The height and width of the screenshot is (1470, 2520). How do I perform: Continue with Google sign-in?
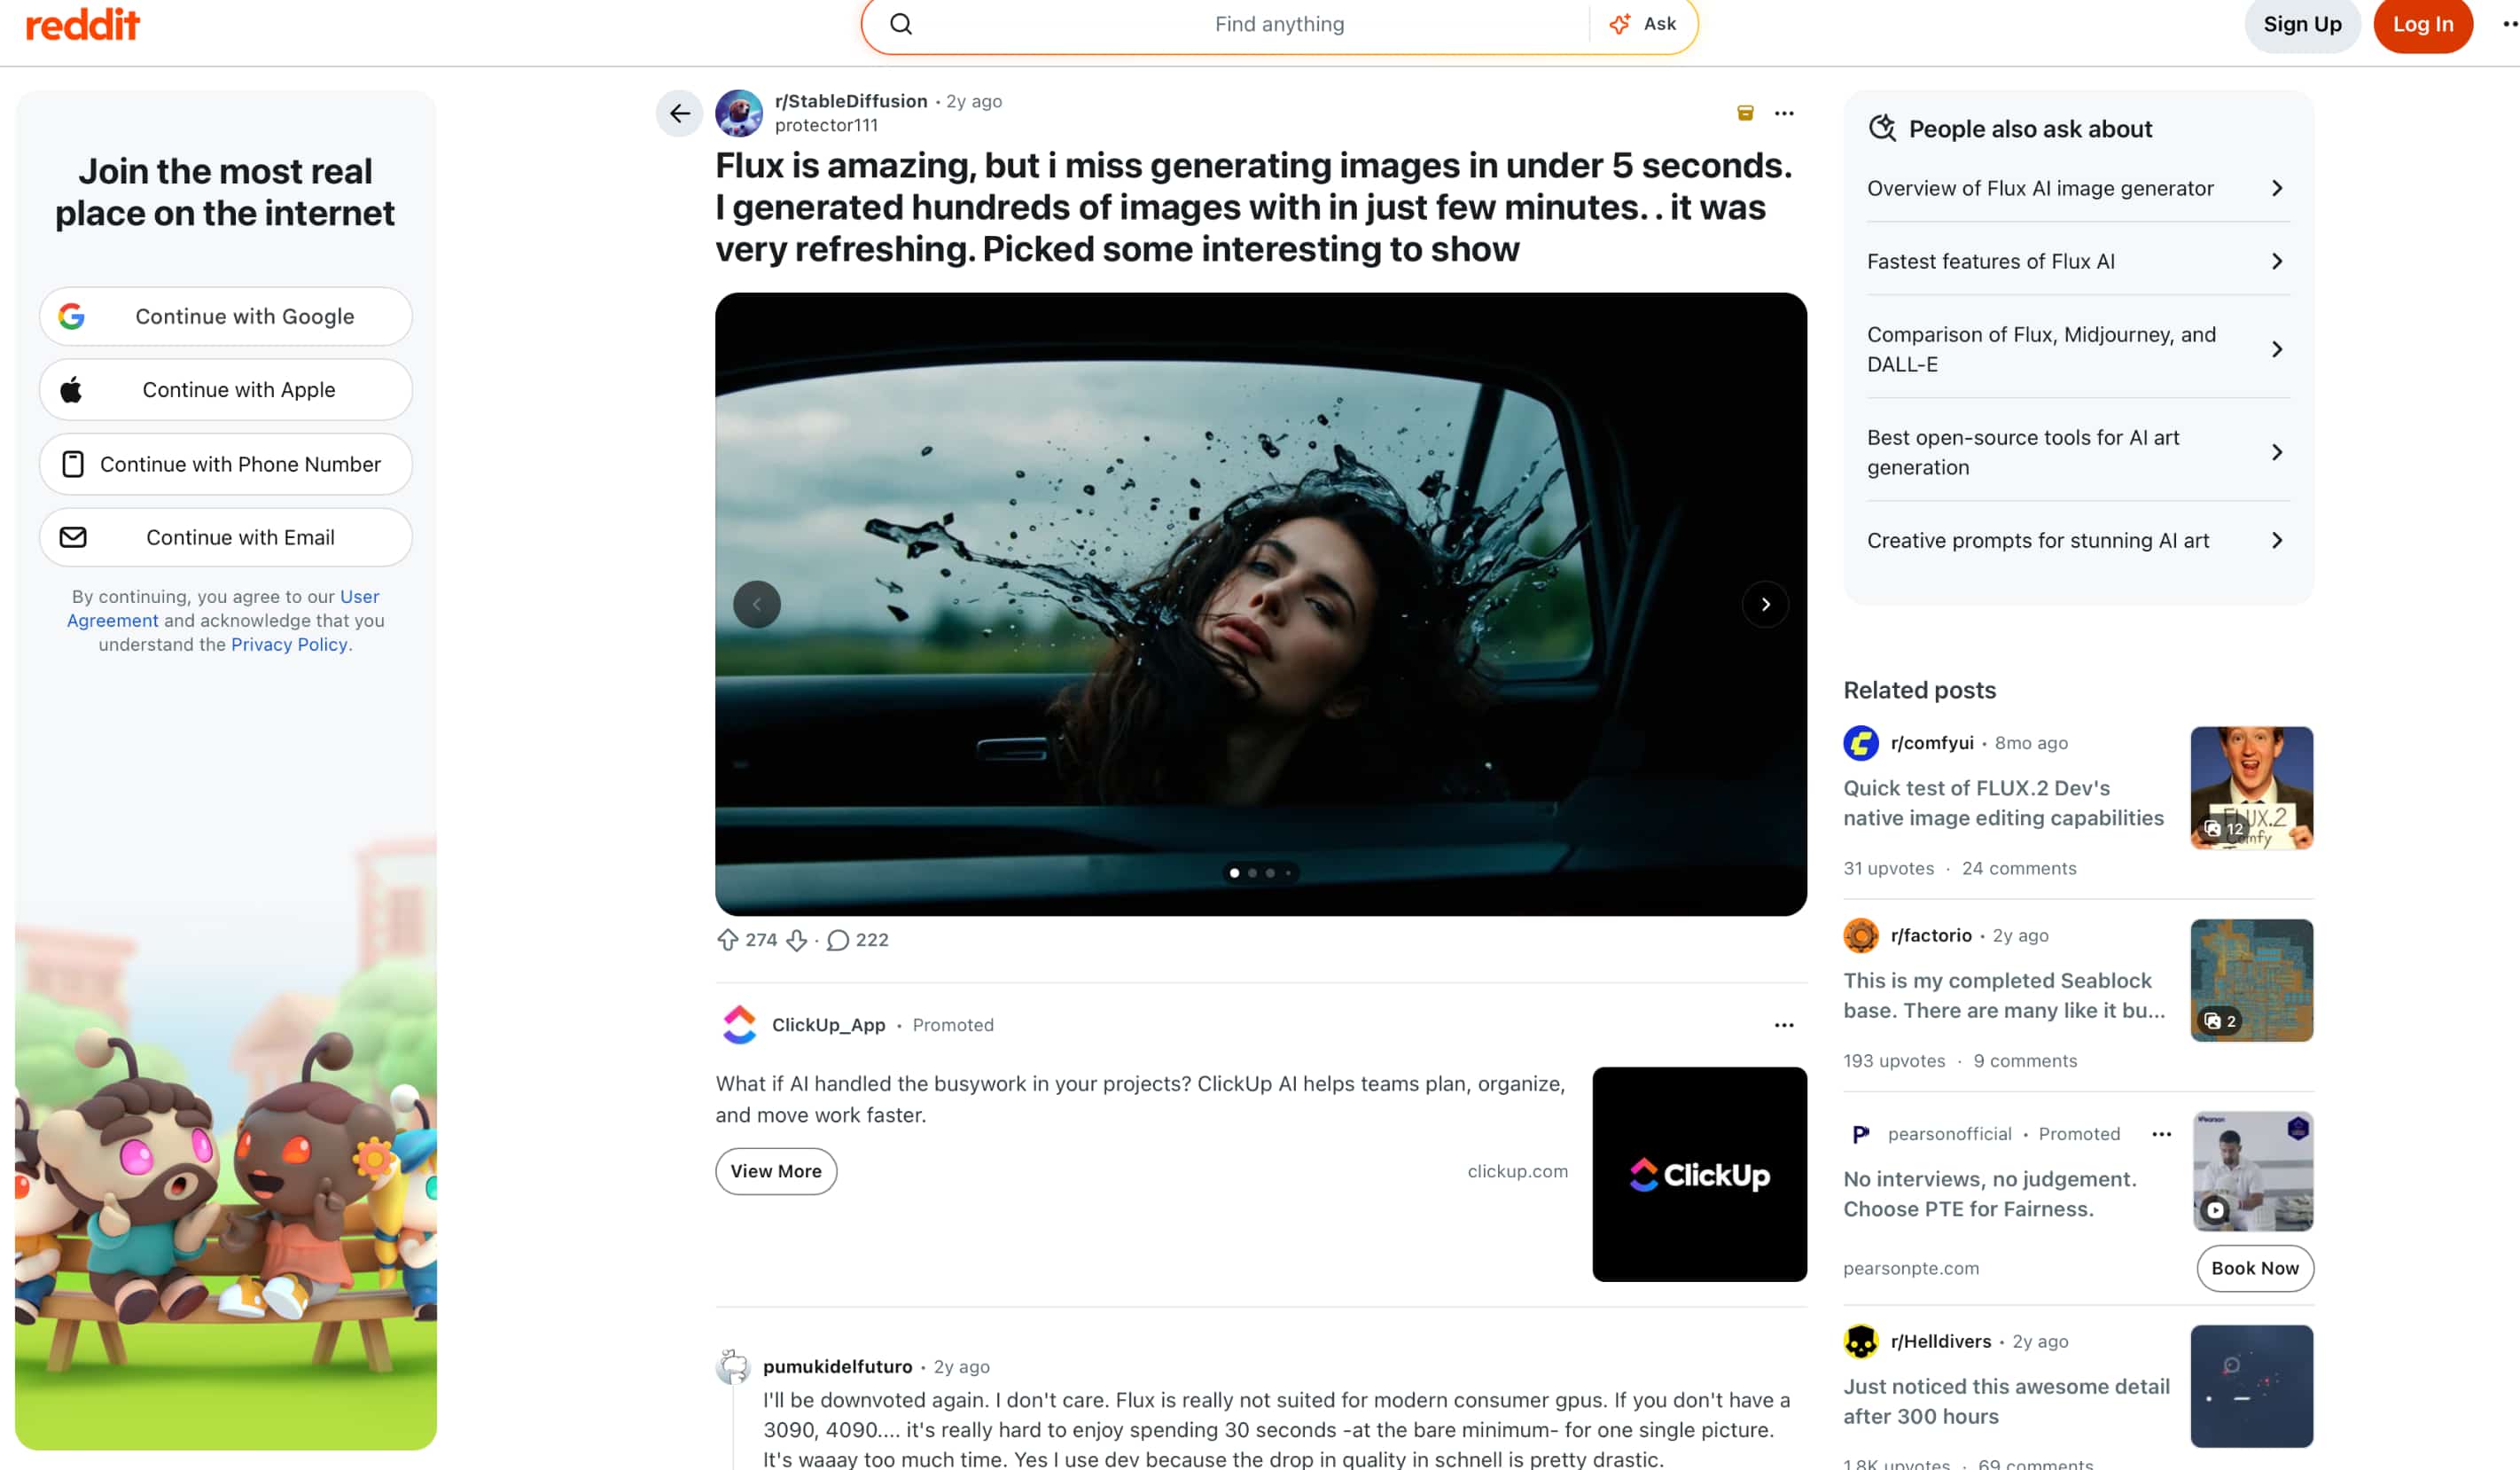click(x=226, y=316)
